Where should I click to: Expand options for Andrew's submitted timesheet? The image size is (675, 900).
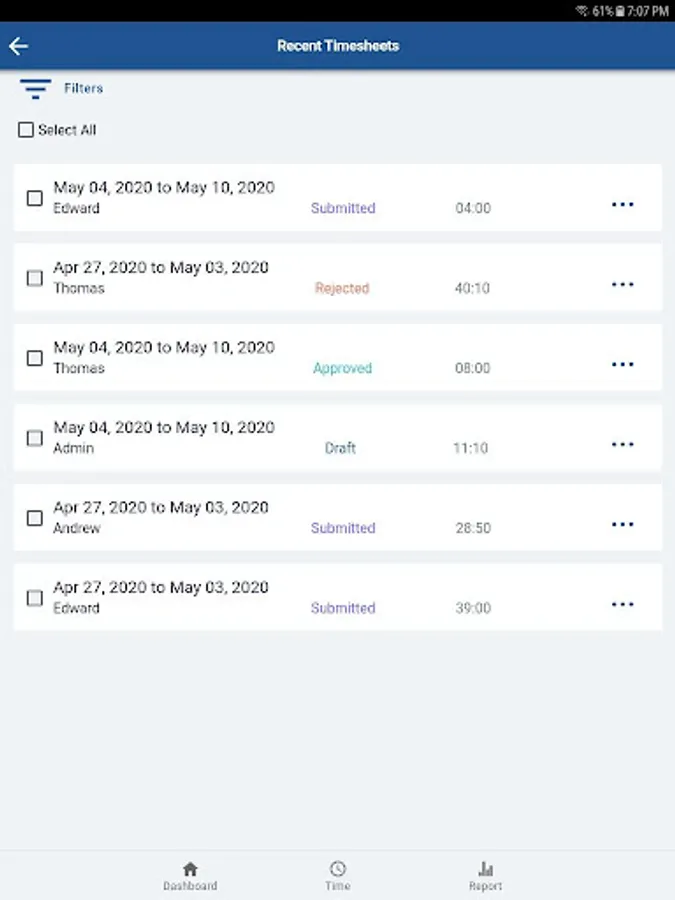622,525
